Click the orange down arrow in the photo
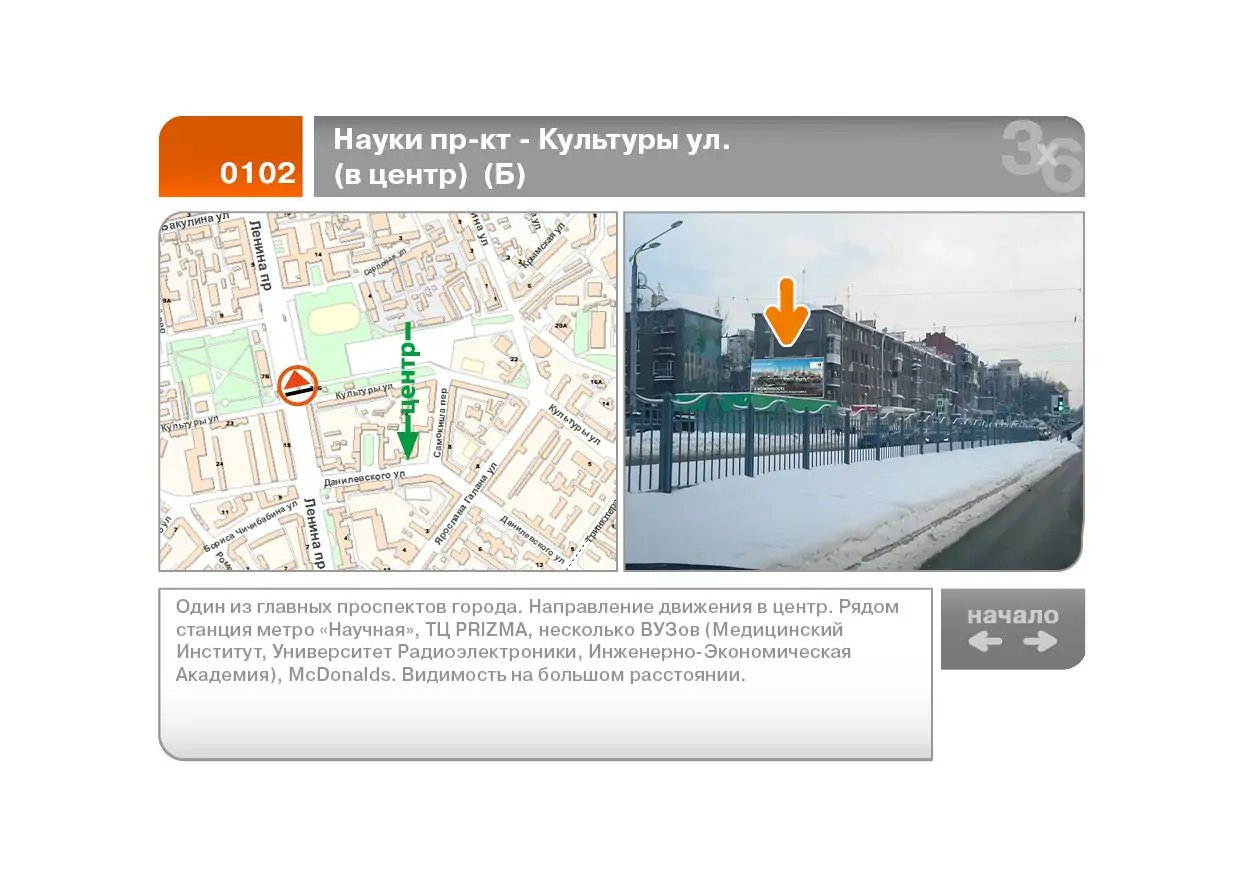The height and width of the screenshot is (874, 1240). (787, 314)
